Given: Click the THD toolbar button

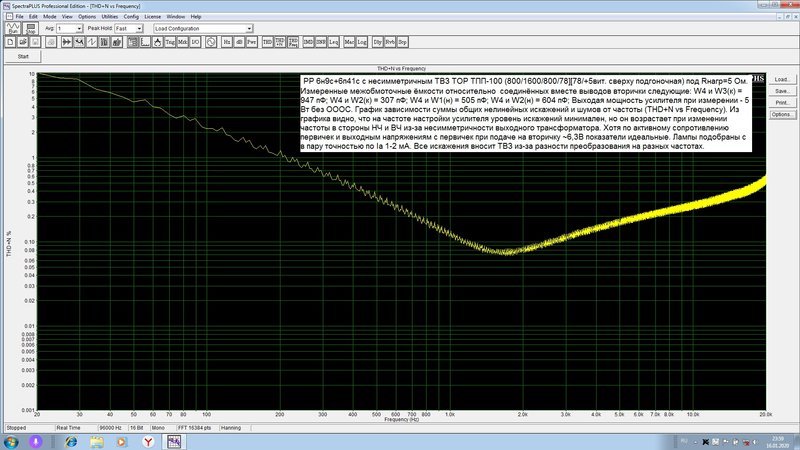Looking at the screenshot, I should [267, 42].
